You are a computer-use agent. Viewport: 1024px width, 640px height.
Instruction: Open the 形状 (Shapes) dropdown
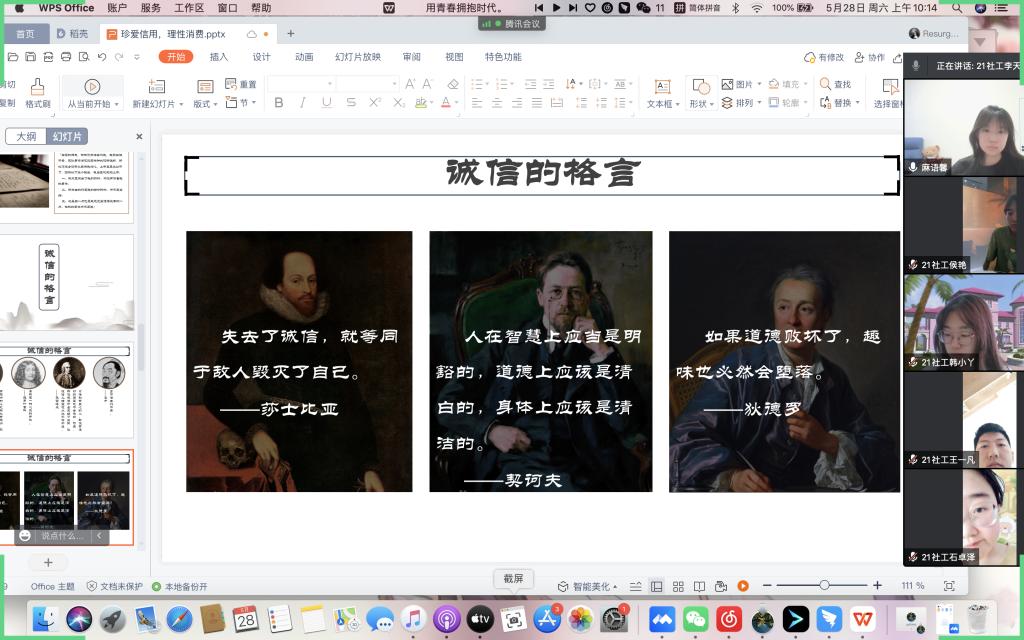click(713, 104)
